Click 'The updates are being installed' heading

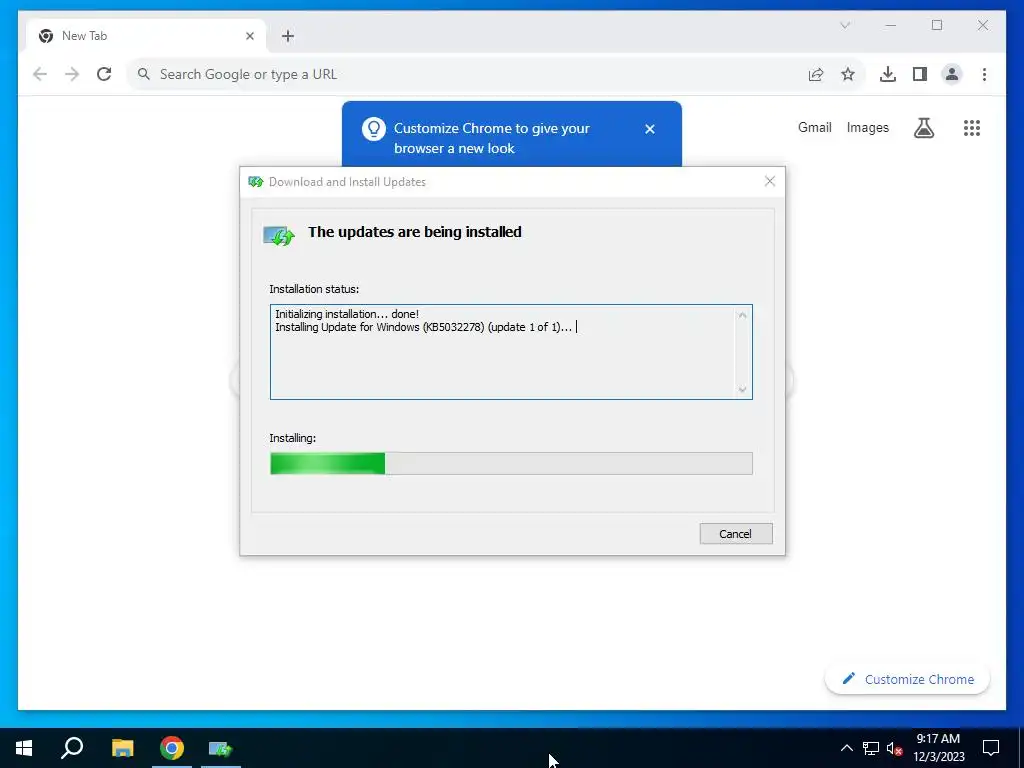(415, 232)
